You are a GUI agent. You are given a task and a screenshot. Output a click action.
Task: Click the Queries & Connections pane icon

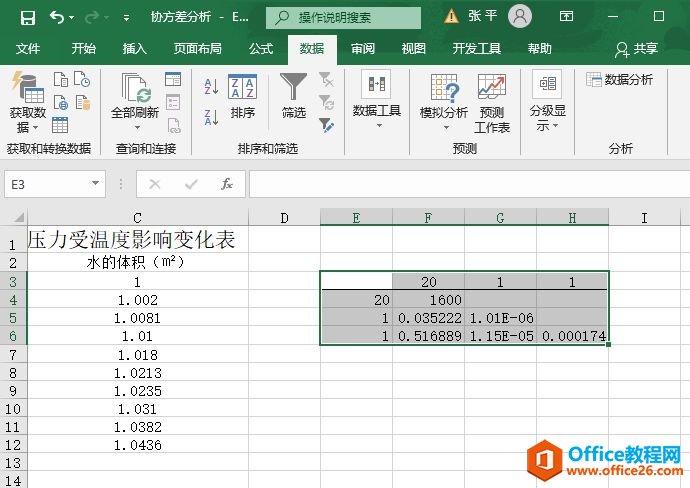click(173, 79)
